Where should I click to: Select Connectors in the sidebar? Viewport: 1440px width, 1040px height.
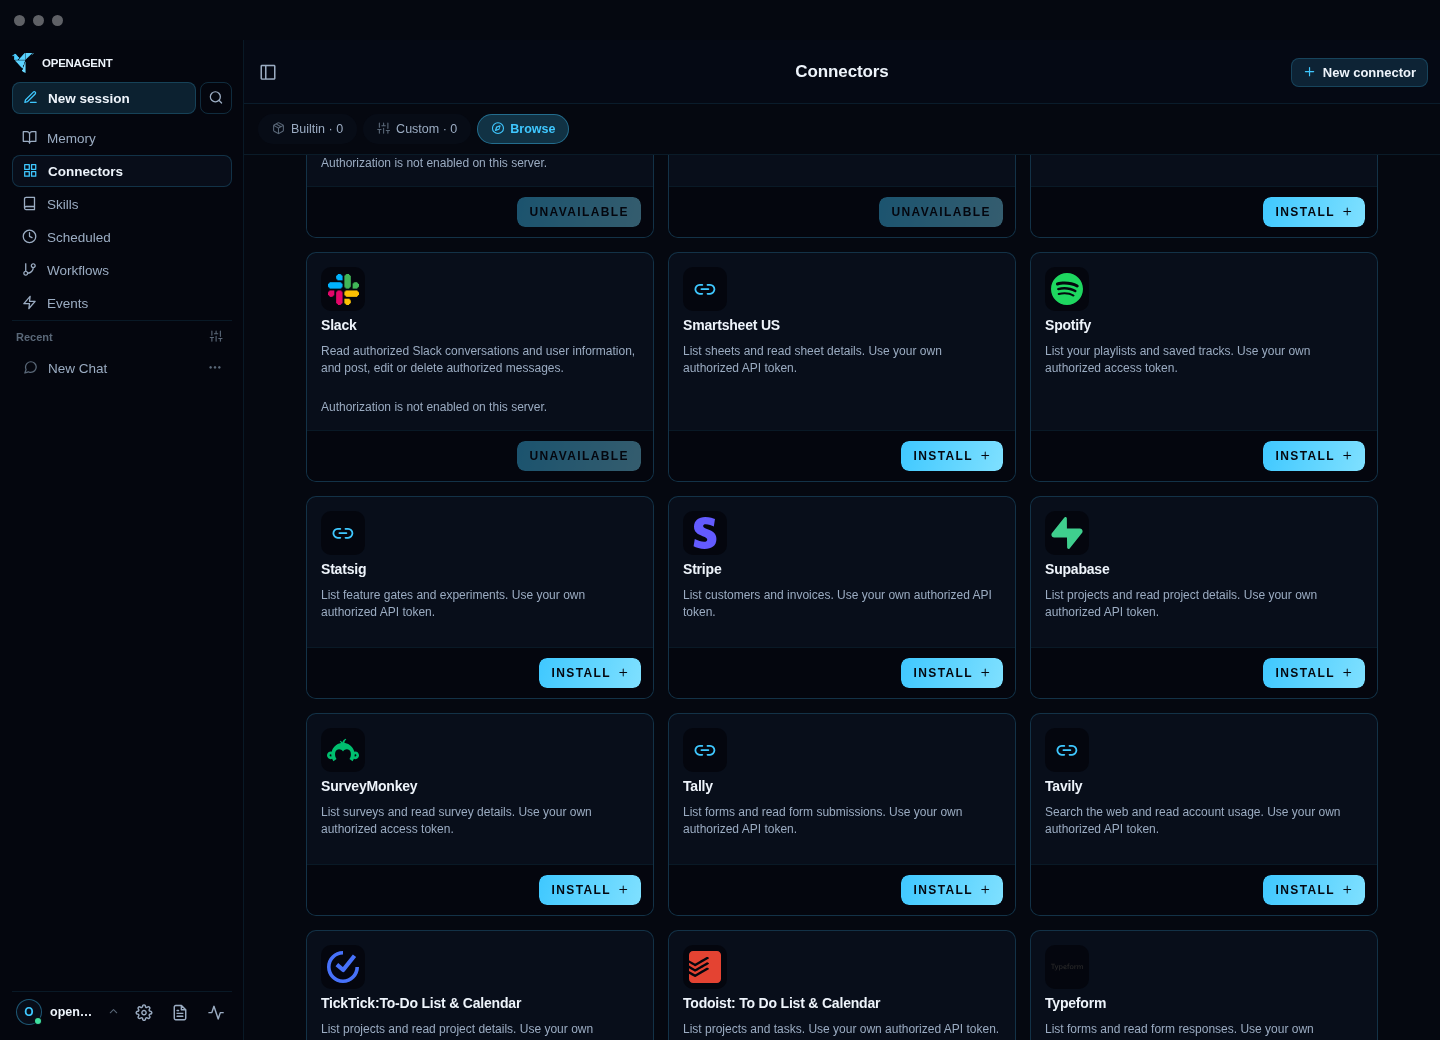(x=122, y=171)
